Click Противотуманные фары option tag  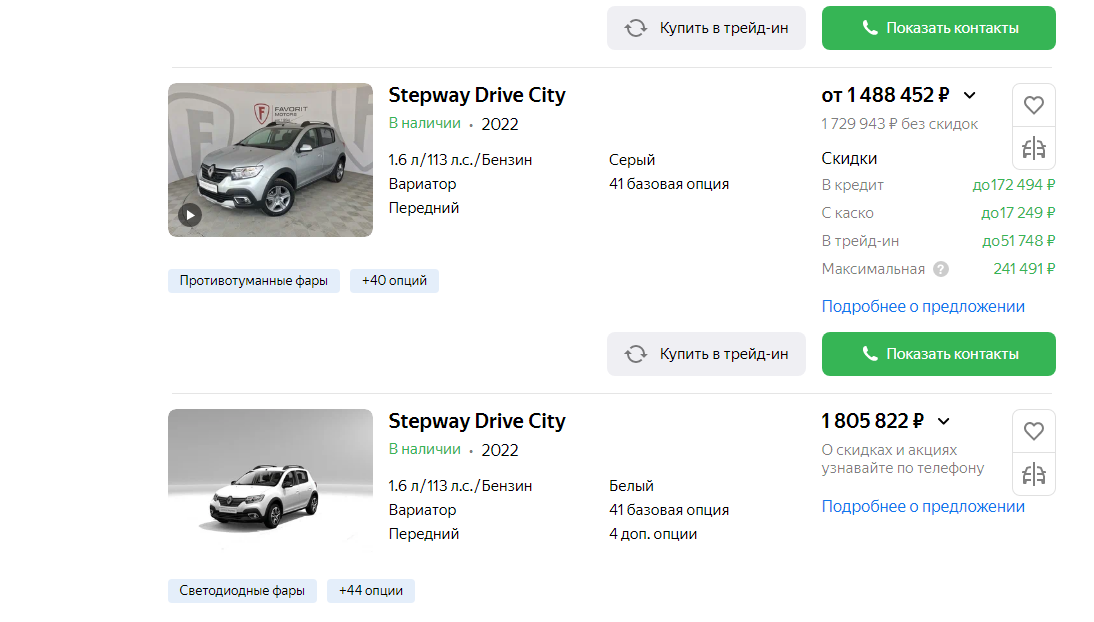pos(253,281)
